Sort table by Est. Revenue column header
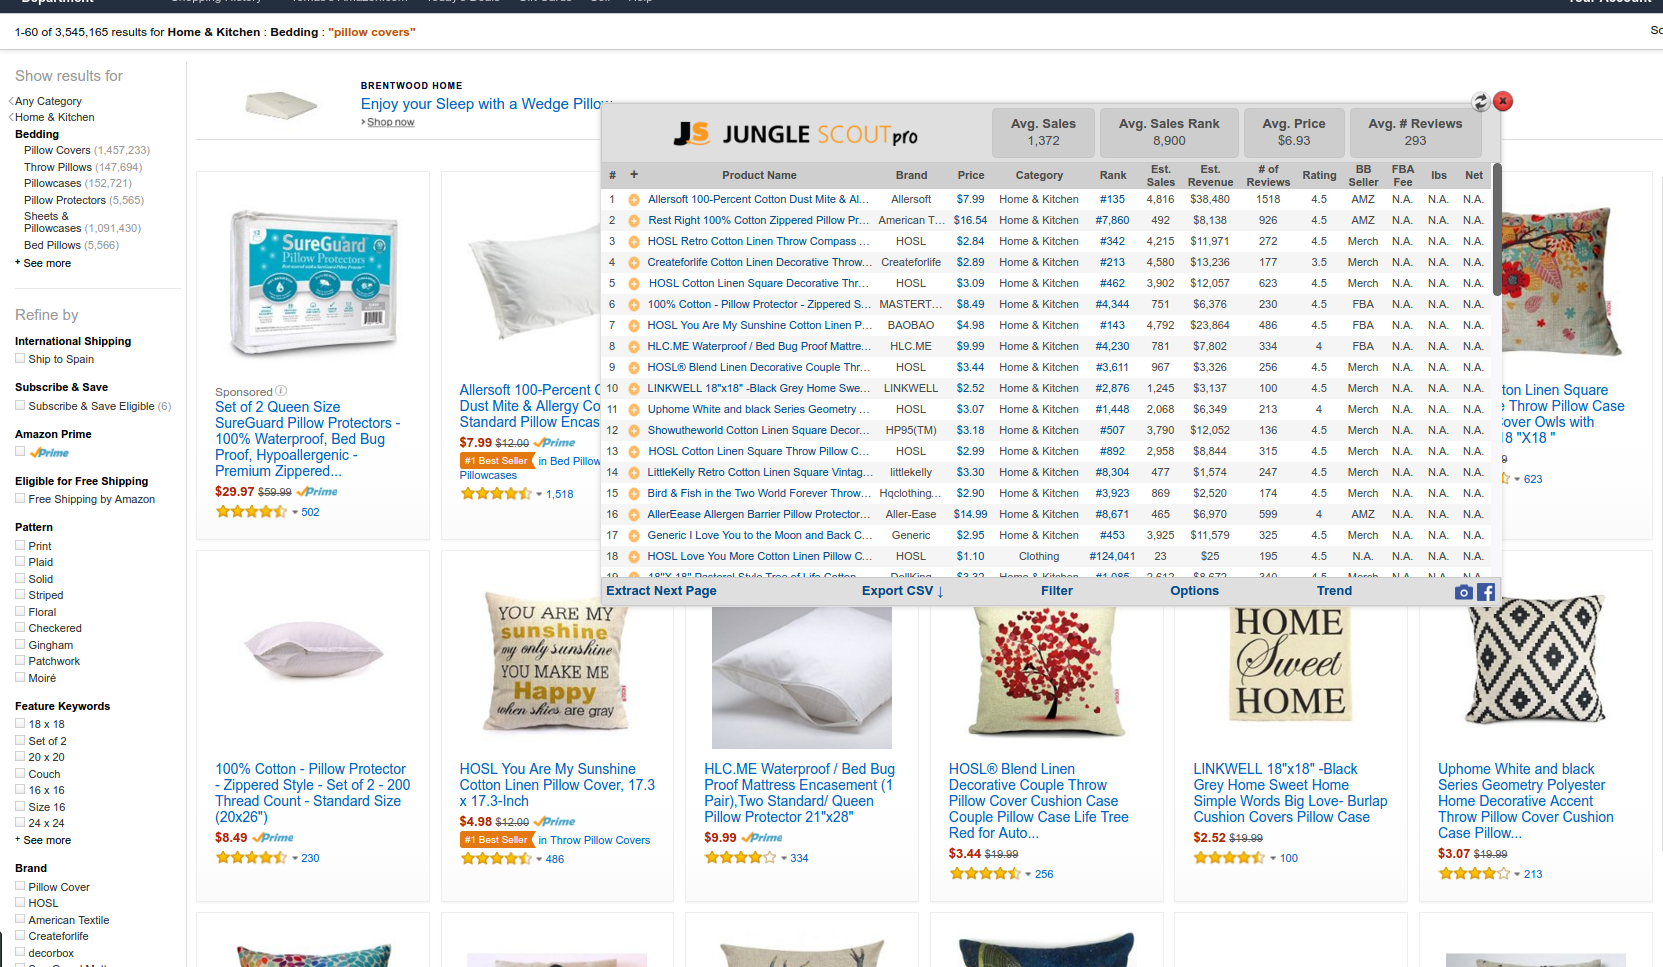Viewport: 1663px width, 967px height. coord(1210,176)
